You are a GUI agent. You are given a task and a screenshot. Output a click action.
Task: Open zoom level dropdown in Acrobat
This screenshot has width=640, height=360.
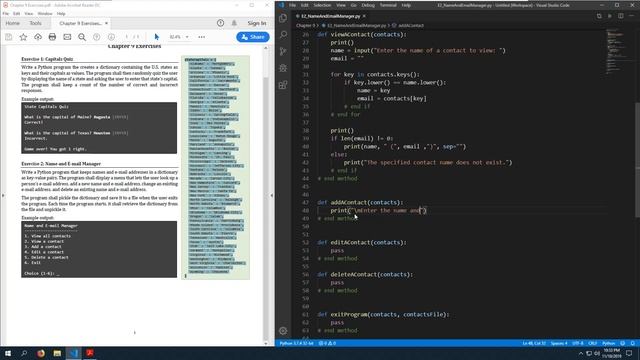(x=187, y=37)
